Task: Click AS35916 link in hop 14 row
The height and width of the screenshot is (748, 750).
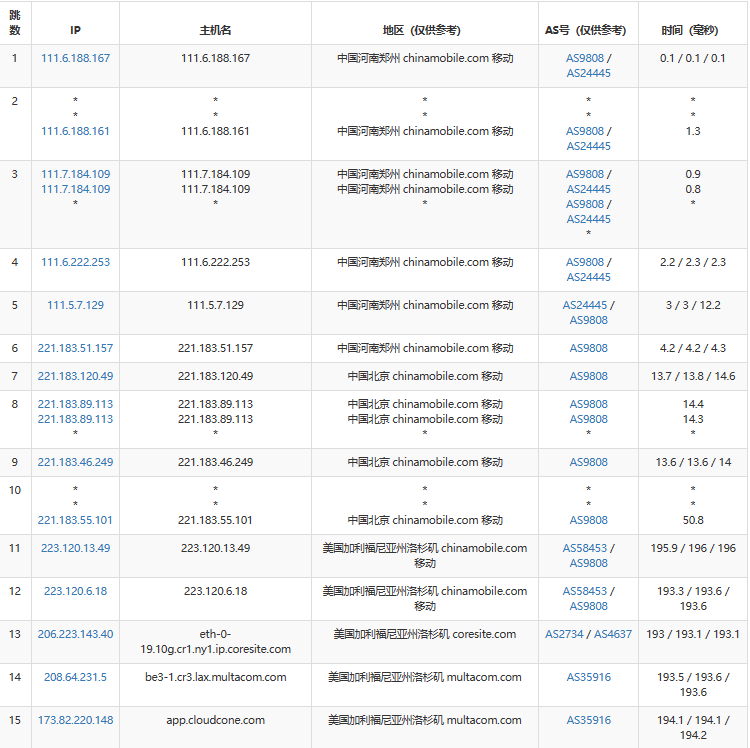Action: click(x=588, y=677)
